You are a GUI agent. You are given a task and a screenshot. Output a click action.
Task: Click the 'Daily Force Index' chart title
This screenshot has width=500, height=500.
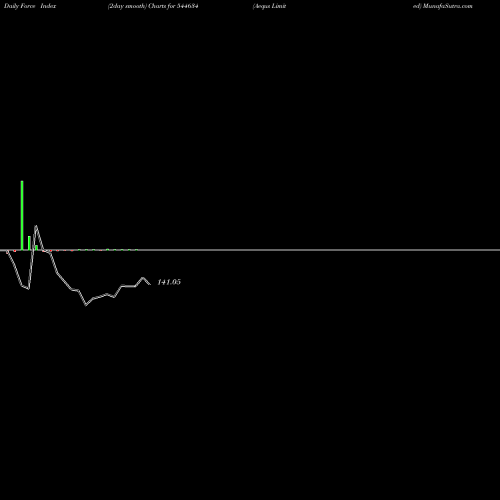(x=30, y=6)
